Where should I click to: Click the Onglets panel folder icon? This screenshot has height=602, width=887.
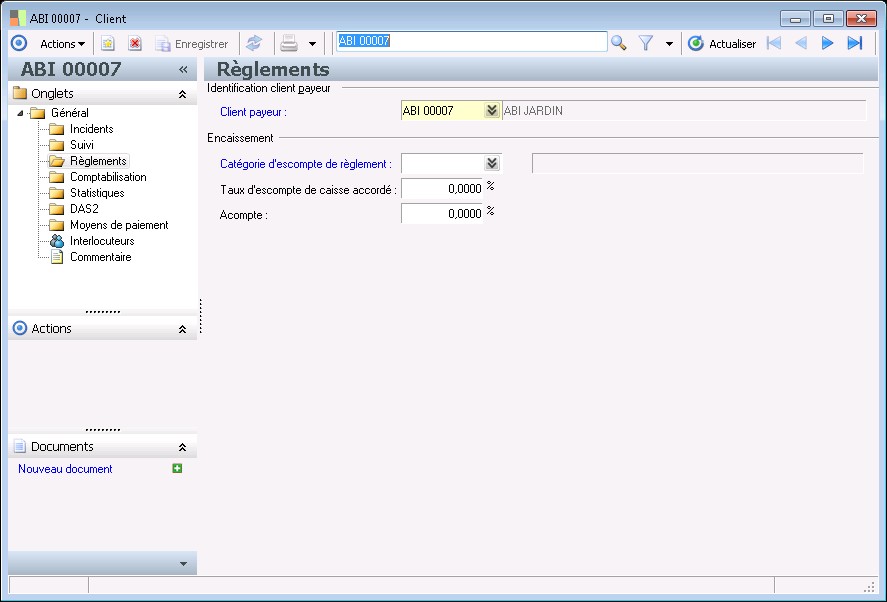(20, 93)
